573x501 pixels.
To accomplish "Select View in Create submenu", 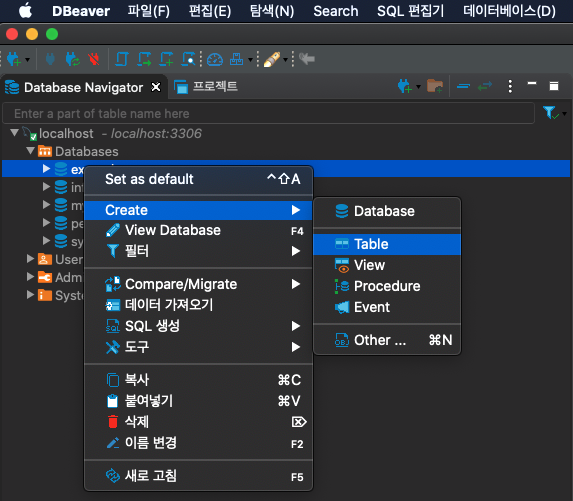I will (x=387, y=265).
